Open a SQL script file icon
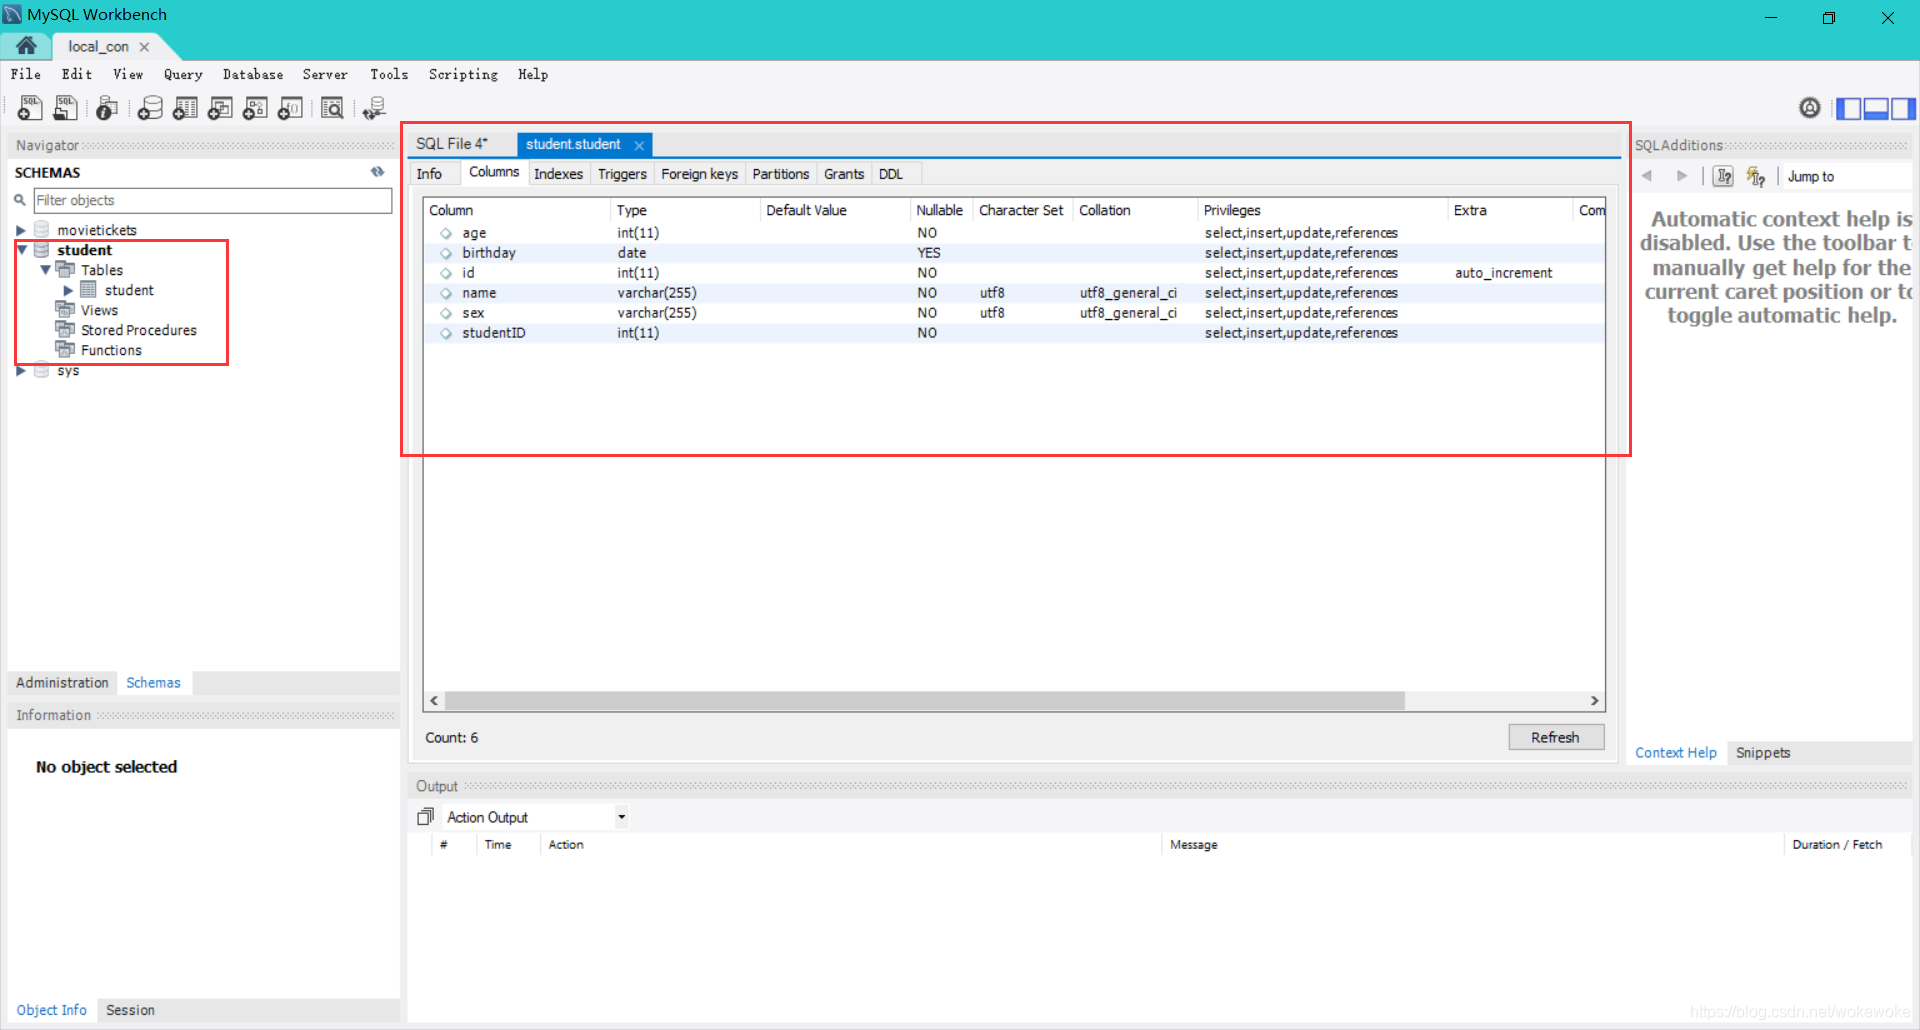This screenshot has height=1030, width=1920. [66, 108]
